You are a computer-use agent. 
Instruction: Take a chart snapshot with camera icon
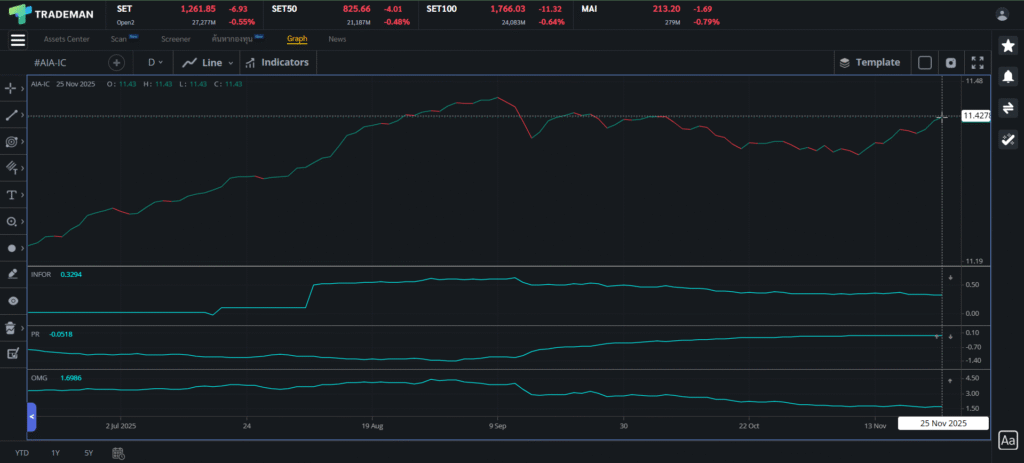950,62
